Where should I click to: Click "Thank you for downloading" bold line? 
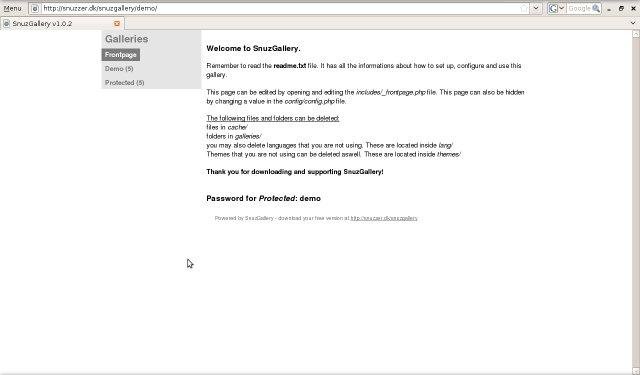click(x=295, y=172)
